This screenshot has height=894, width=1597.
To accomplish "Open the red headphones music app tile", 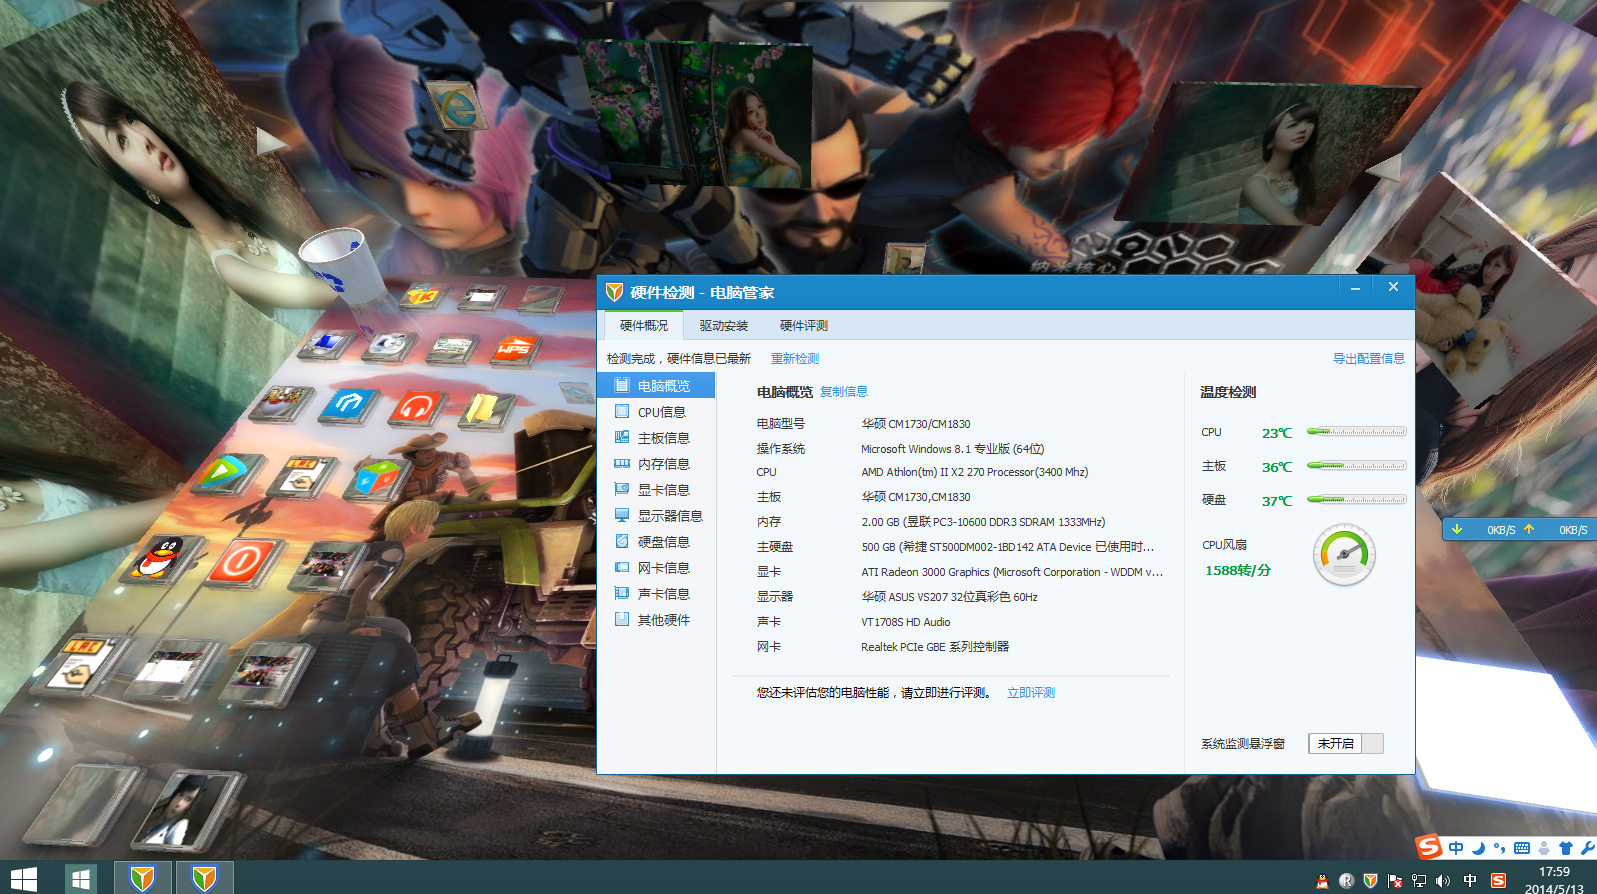I will (x=416, y=407).
